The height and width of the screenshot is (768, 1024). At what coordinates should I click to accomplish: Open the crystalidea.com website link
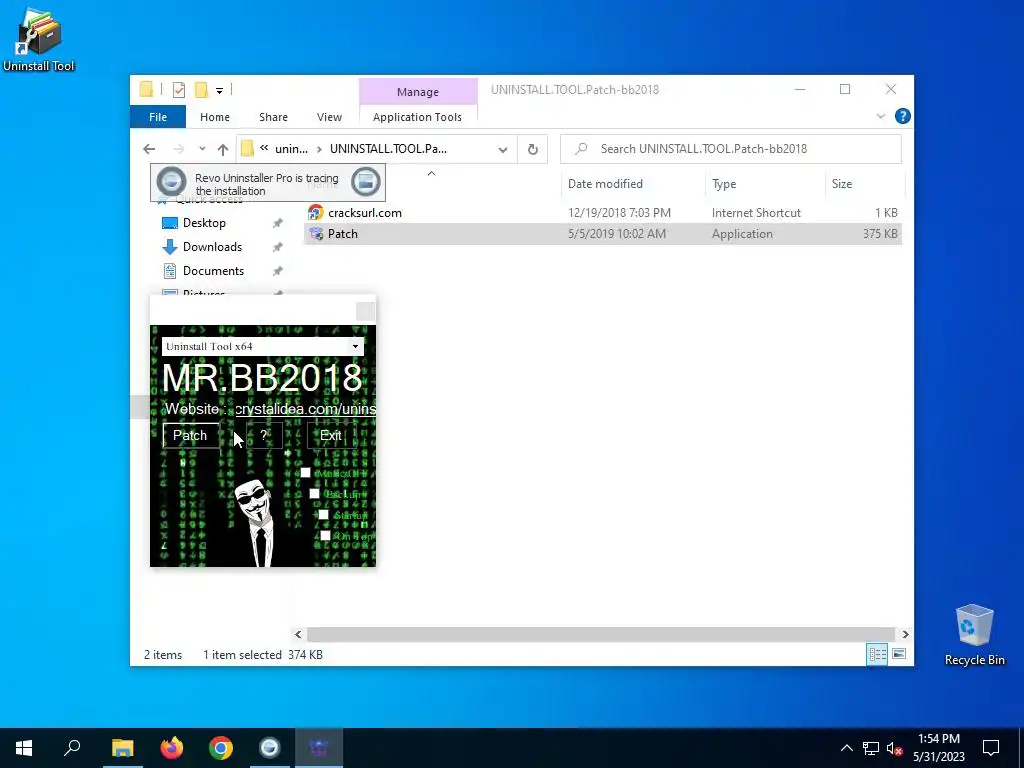click(305, 409)
